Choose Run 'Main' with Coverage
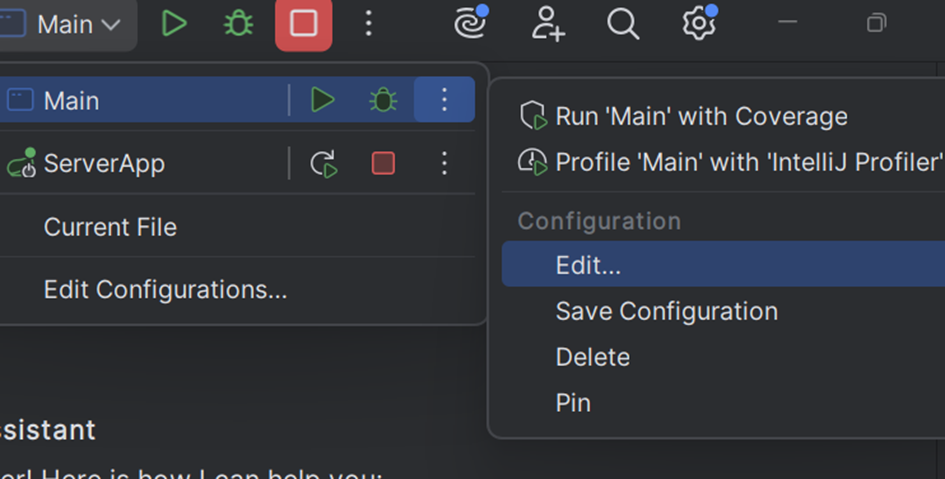This screenshot has width=945, height=479. click(x=700, y=116)
